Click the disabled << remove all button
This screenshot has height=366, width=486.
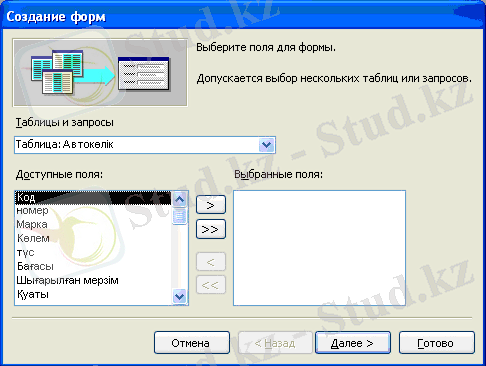[x=211, y=285]
